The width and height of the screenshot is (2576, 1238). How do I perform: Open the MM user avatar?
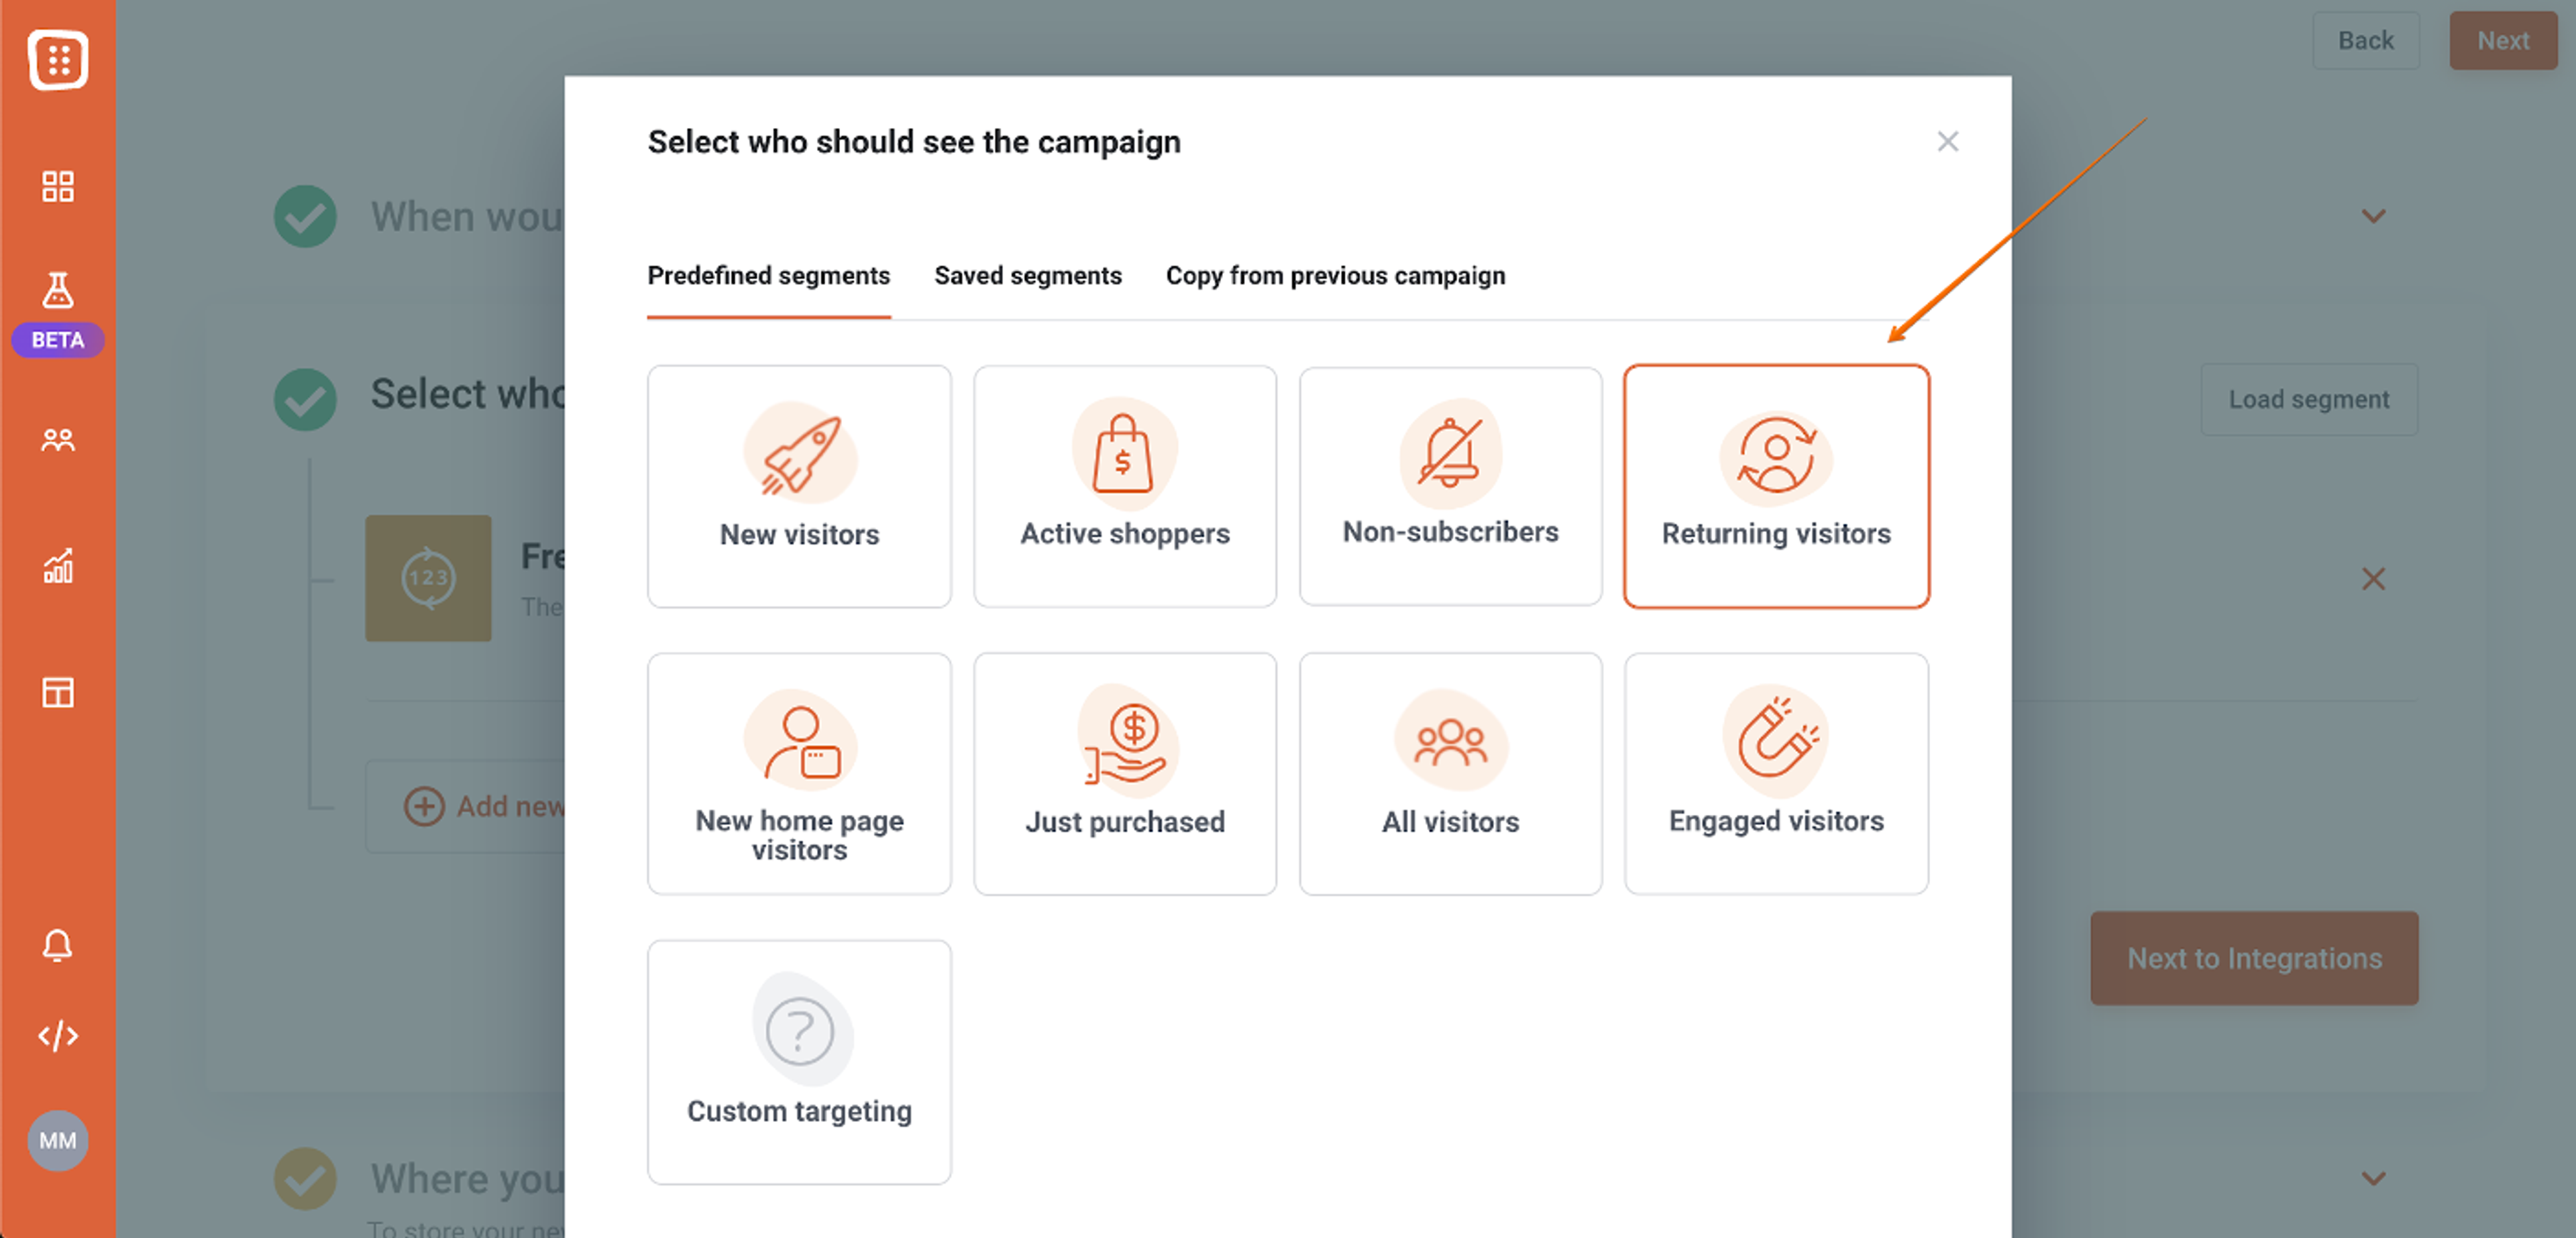[57, 1140]
